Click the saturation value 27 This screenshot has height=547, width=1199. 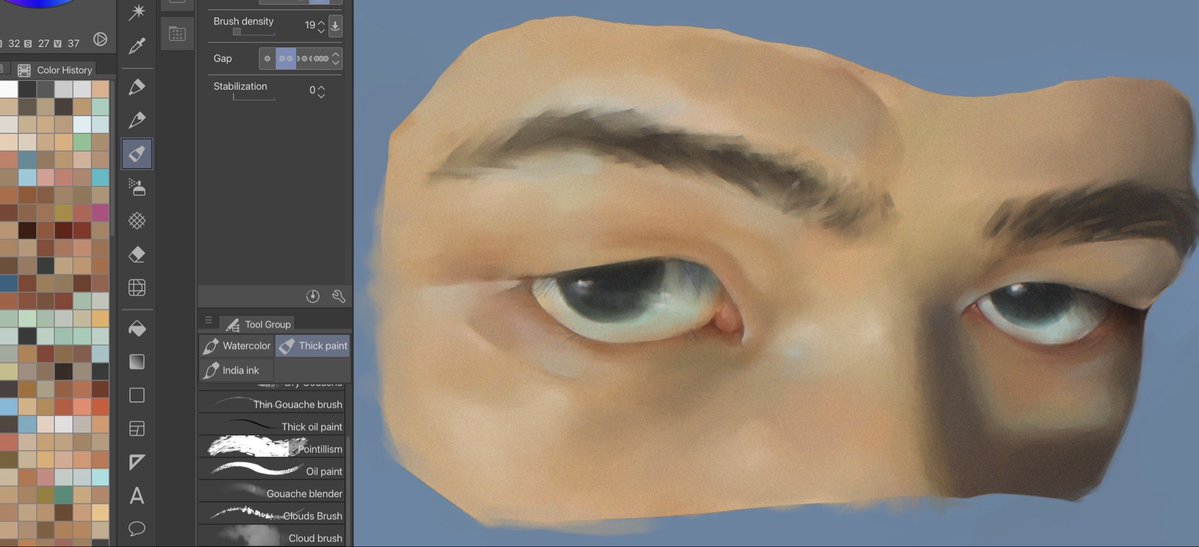point(44,44)
